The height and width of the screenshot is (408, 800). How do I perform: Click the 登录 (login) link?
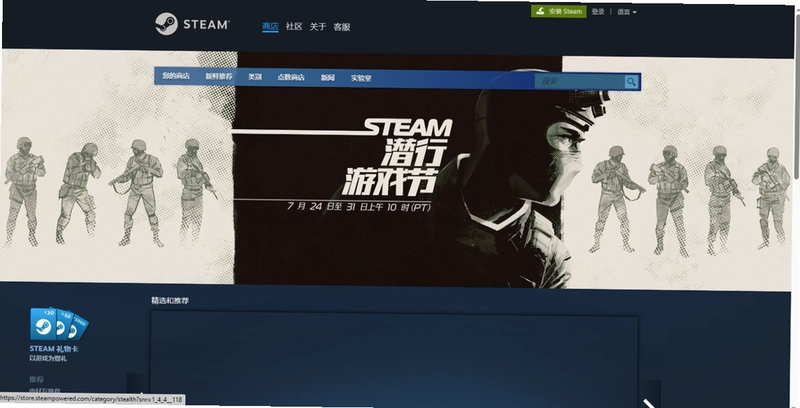click(598, 12)
